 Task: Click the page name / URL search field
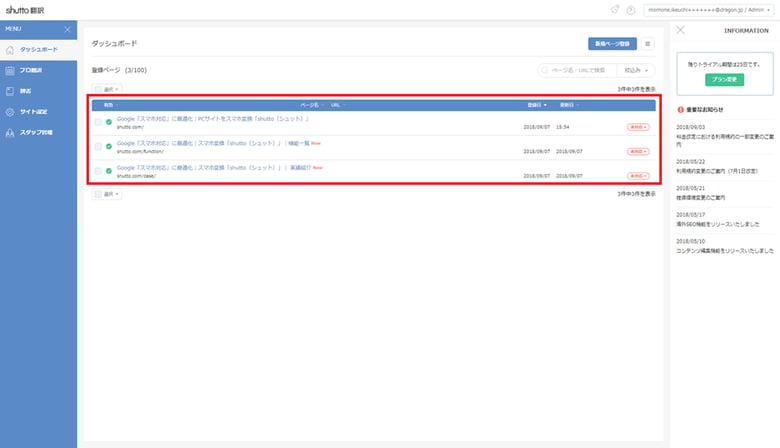coord(580,70)
